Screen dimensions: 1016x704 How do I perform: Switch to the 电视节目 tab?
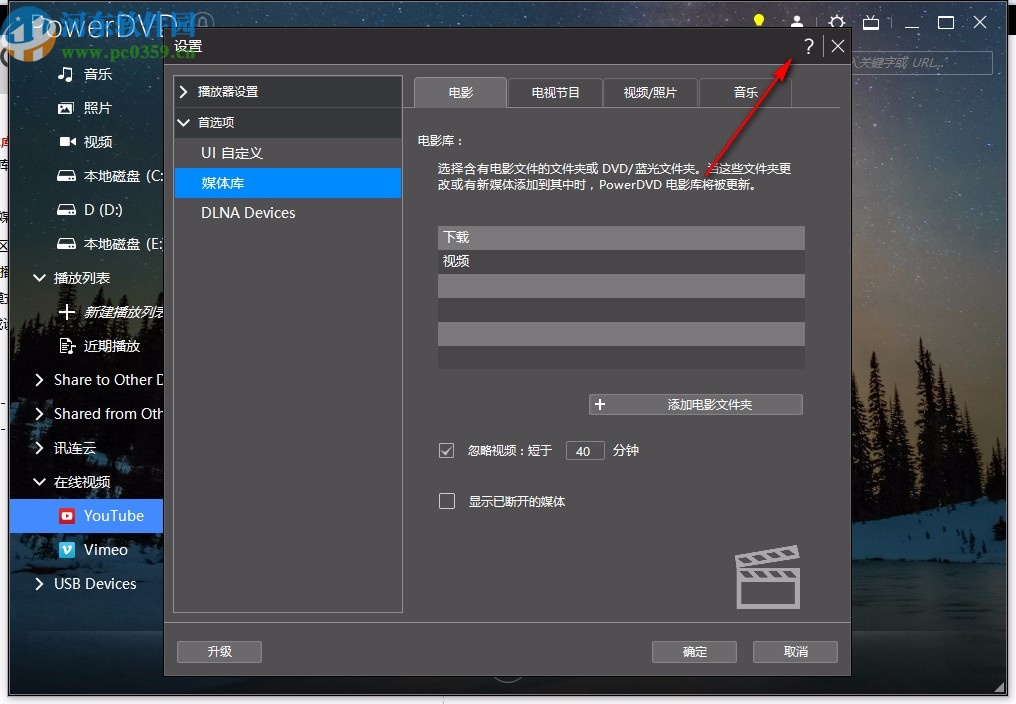(x=555, y=91)
